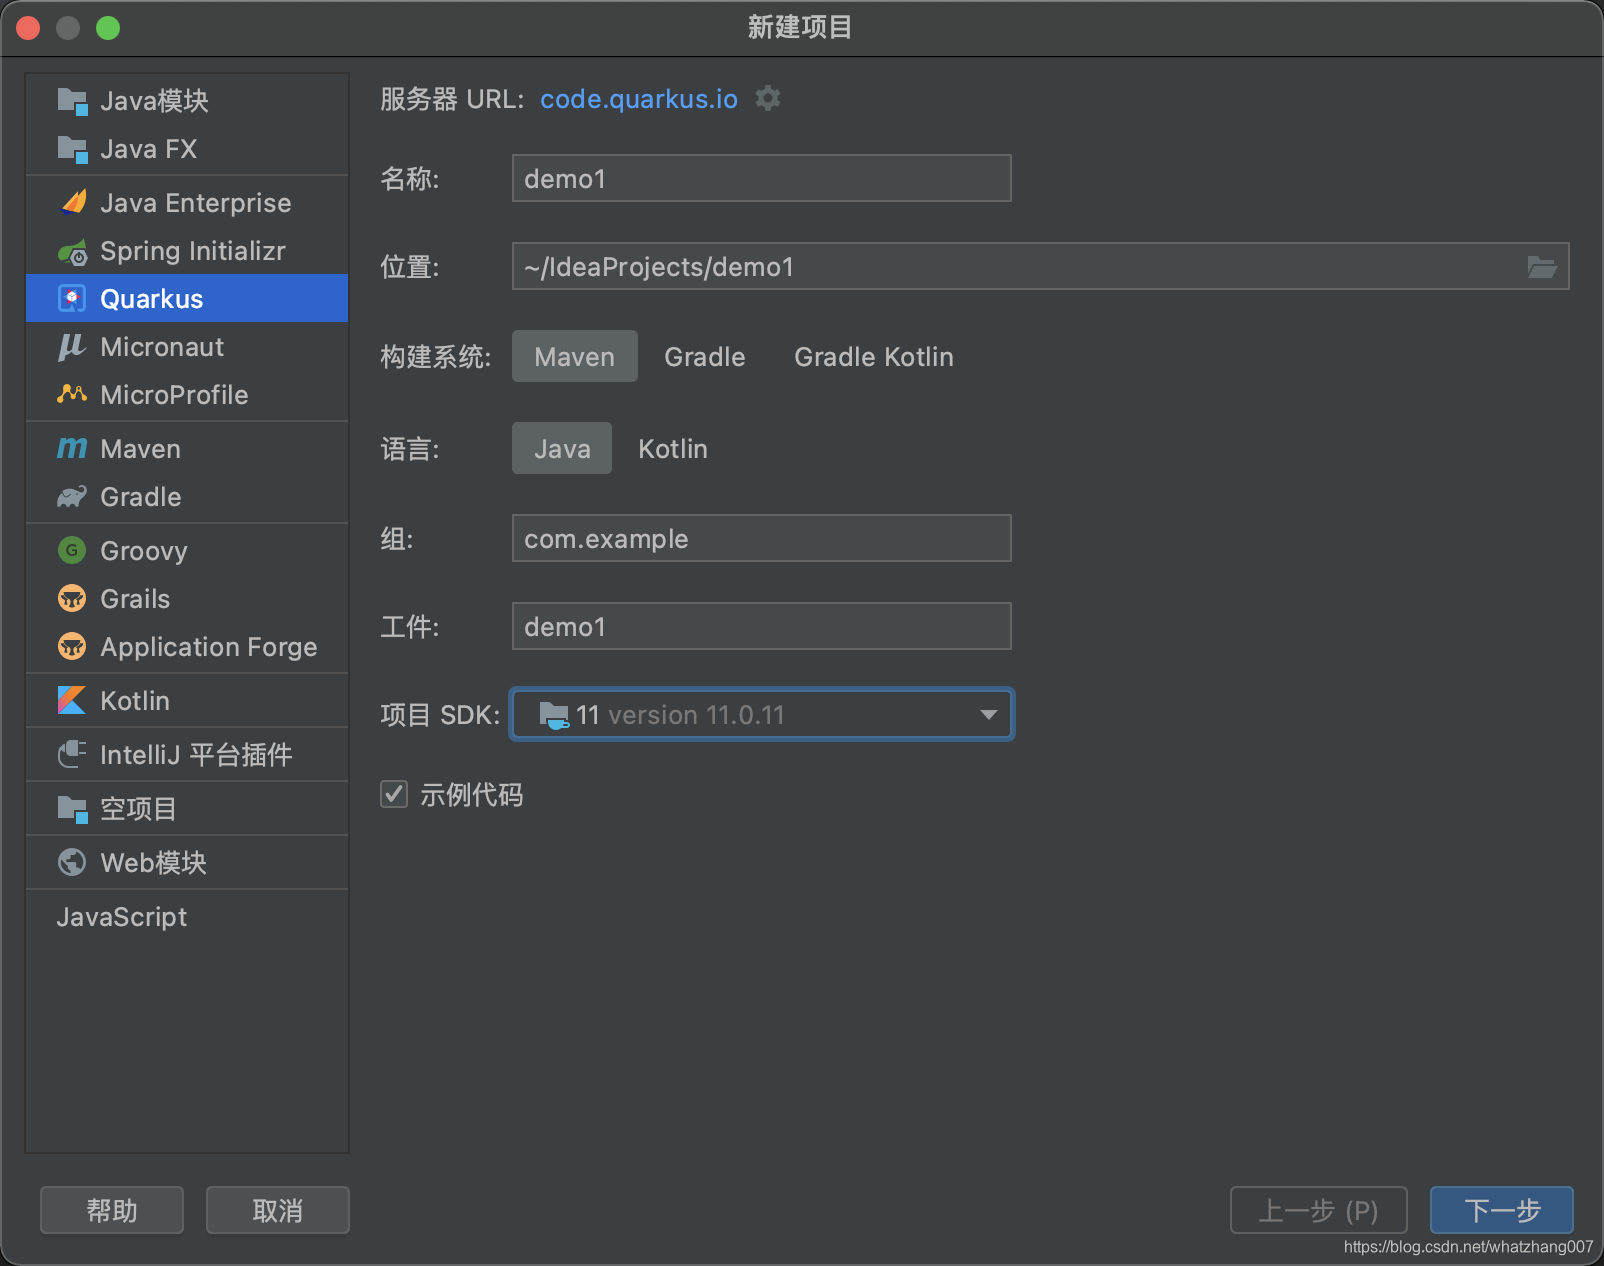This screenshot has width=1604, height=1266.
Task: Click the Web模块 globe icon
Action: (x=72, y=862)
